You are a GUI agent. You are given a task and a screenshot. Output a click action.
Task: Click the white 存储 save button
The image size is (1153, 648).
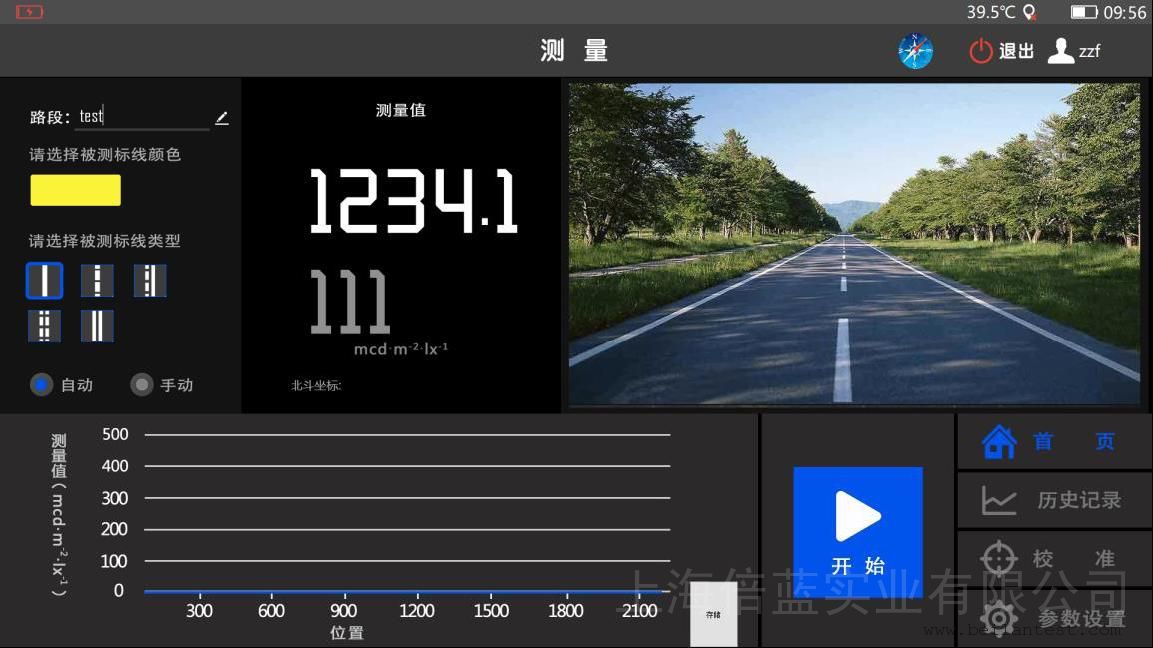713,614
